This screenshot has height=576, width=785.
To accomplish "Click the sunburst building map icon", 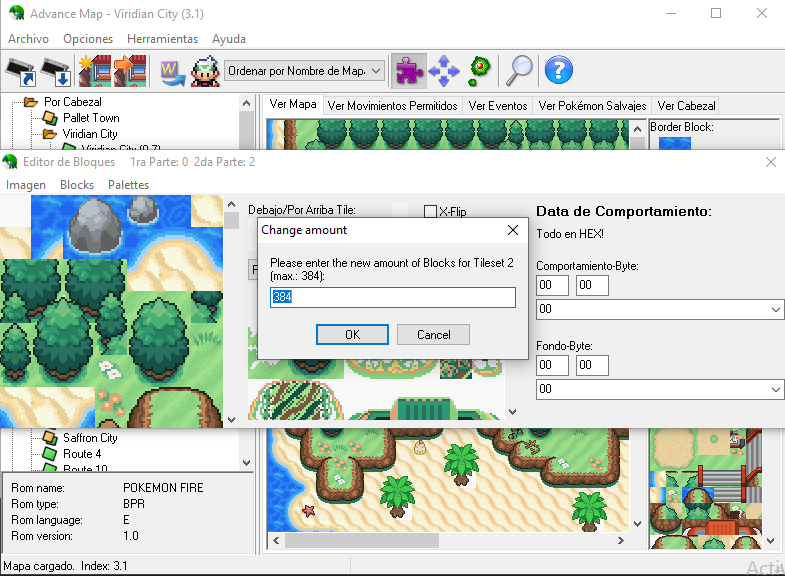I will pos(94,71).
